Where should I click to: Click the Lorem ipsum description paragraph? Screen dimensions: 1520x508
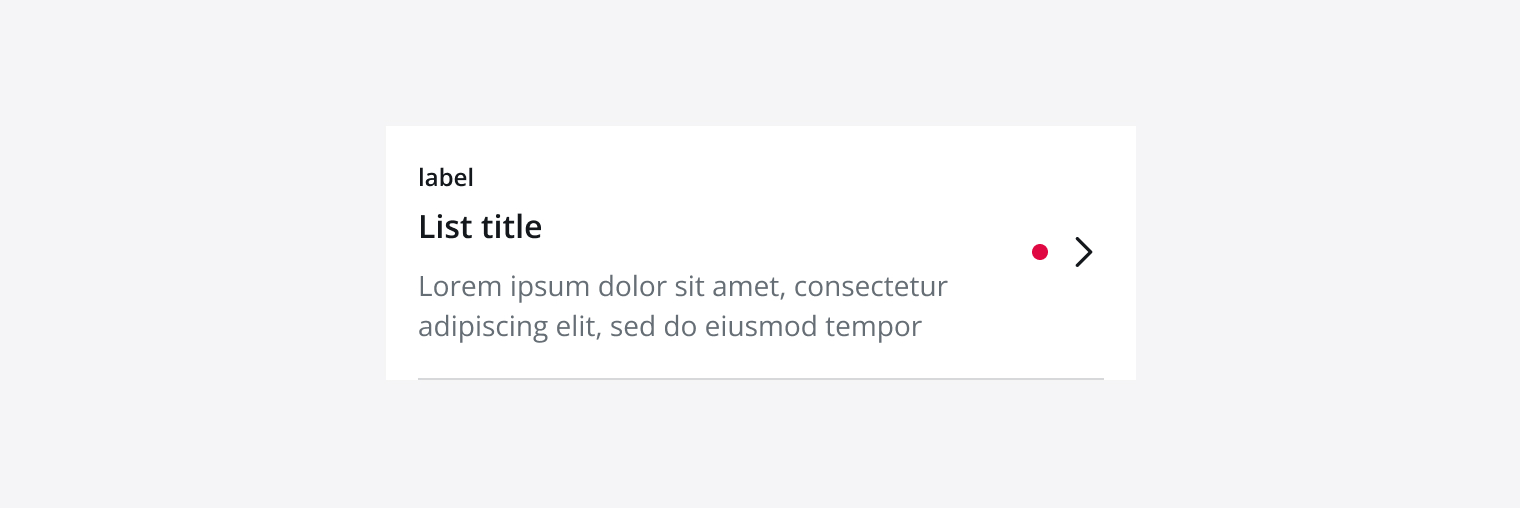[x=682, y=306]
